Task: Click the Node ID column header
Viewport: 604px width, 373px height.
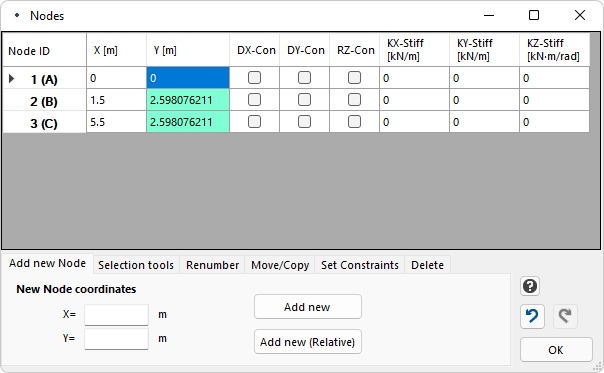Action: 44,50
